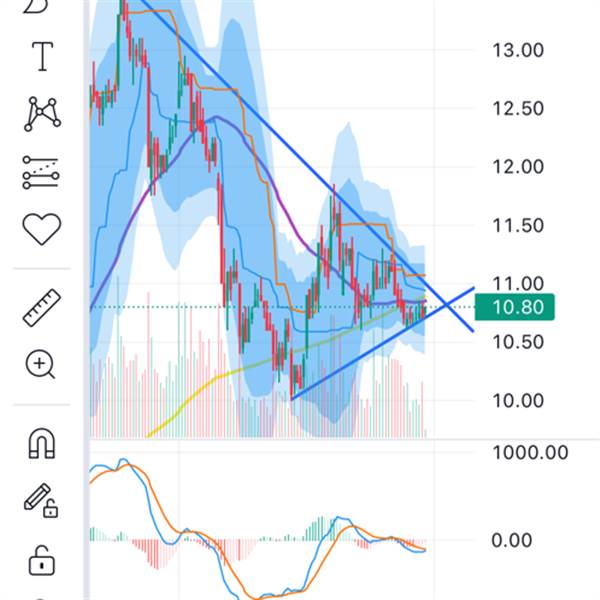600x600 pixels.
Task: Select the XABCD pattern tool
Action: pyautogui.click(x=42, y=114)
